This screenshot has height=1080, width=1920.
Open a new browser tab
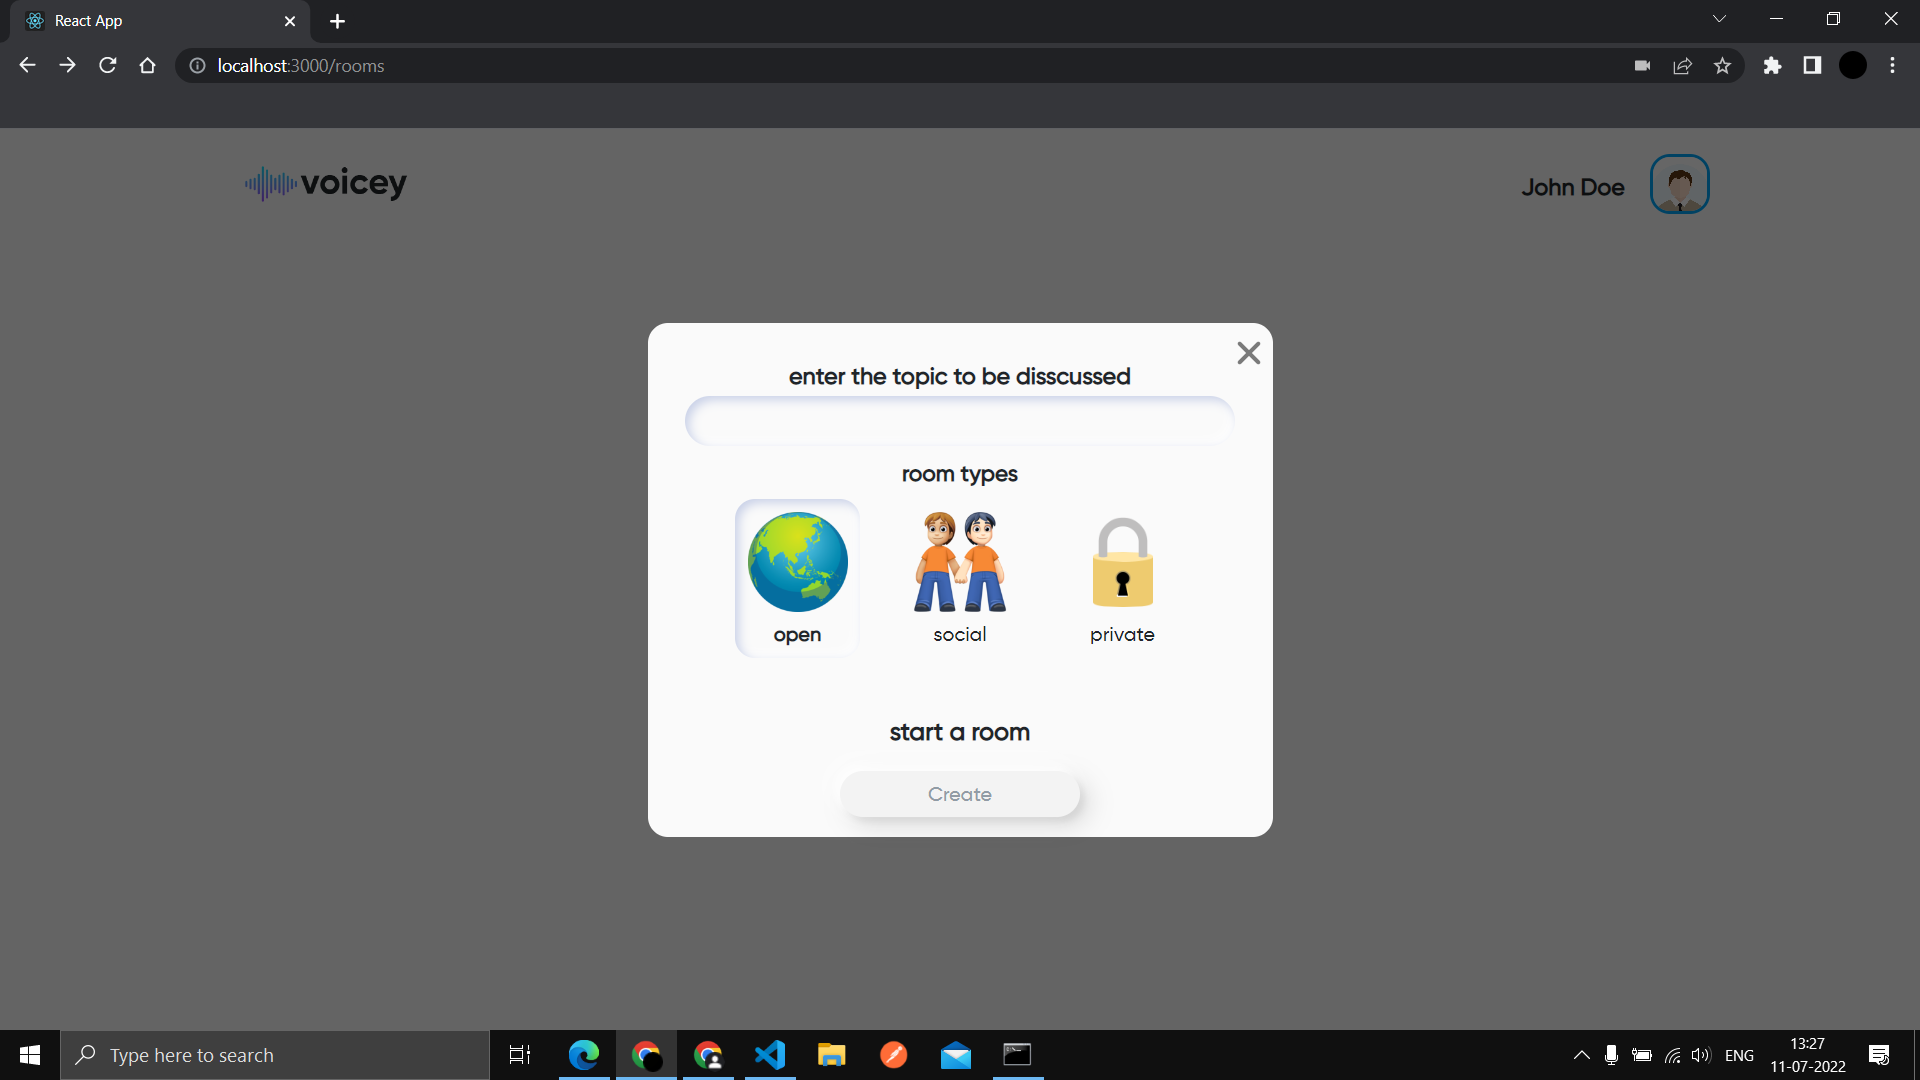coord(337,21)
